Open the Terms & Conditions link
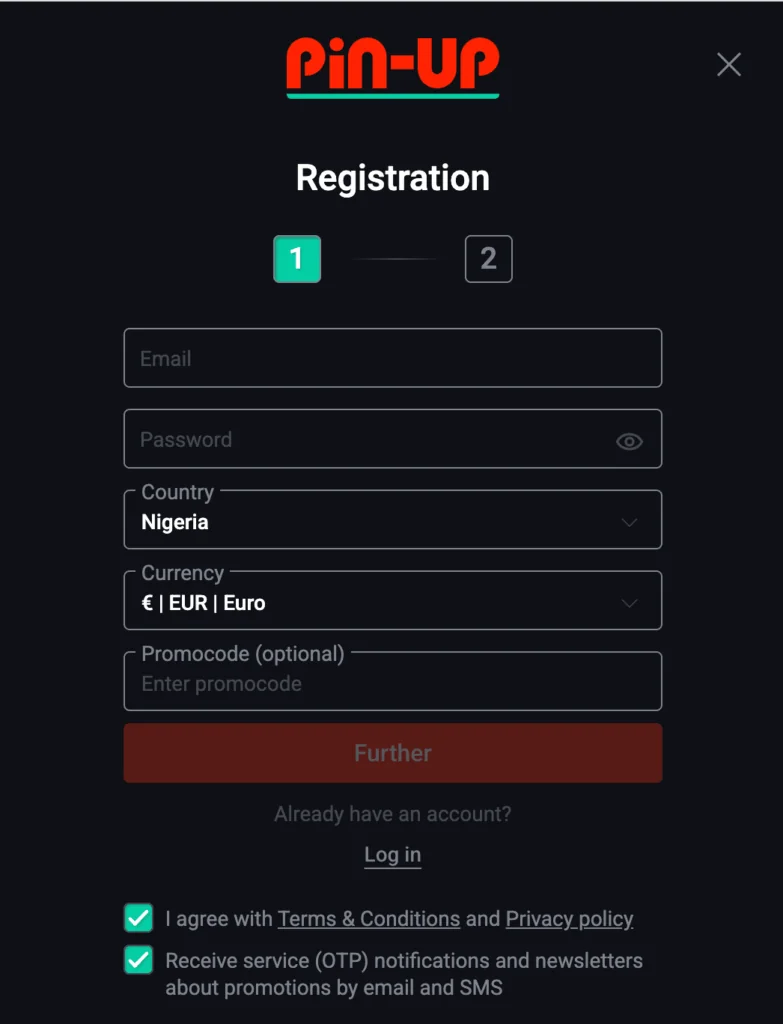Viewport: 783px width, 1024px height. click(369, 919)
